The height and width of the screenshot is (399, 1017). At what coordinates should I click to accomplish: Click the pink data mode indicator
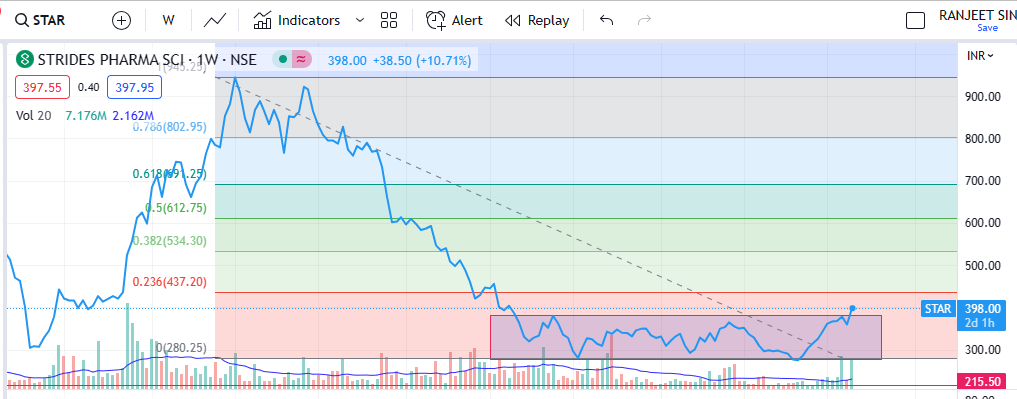coord(301,60)
